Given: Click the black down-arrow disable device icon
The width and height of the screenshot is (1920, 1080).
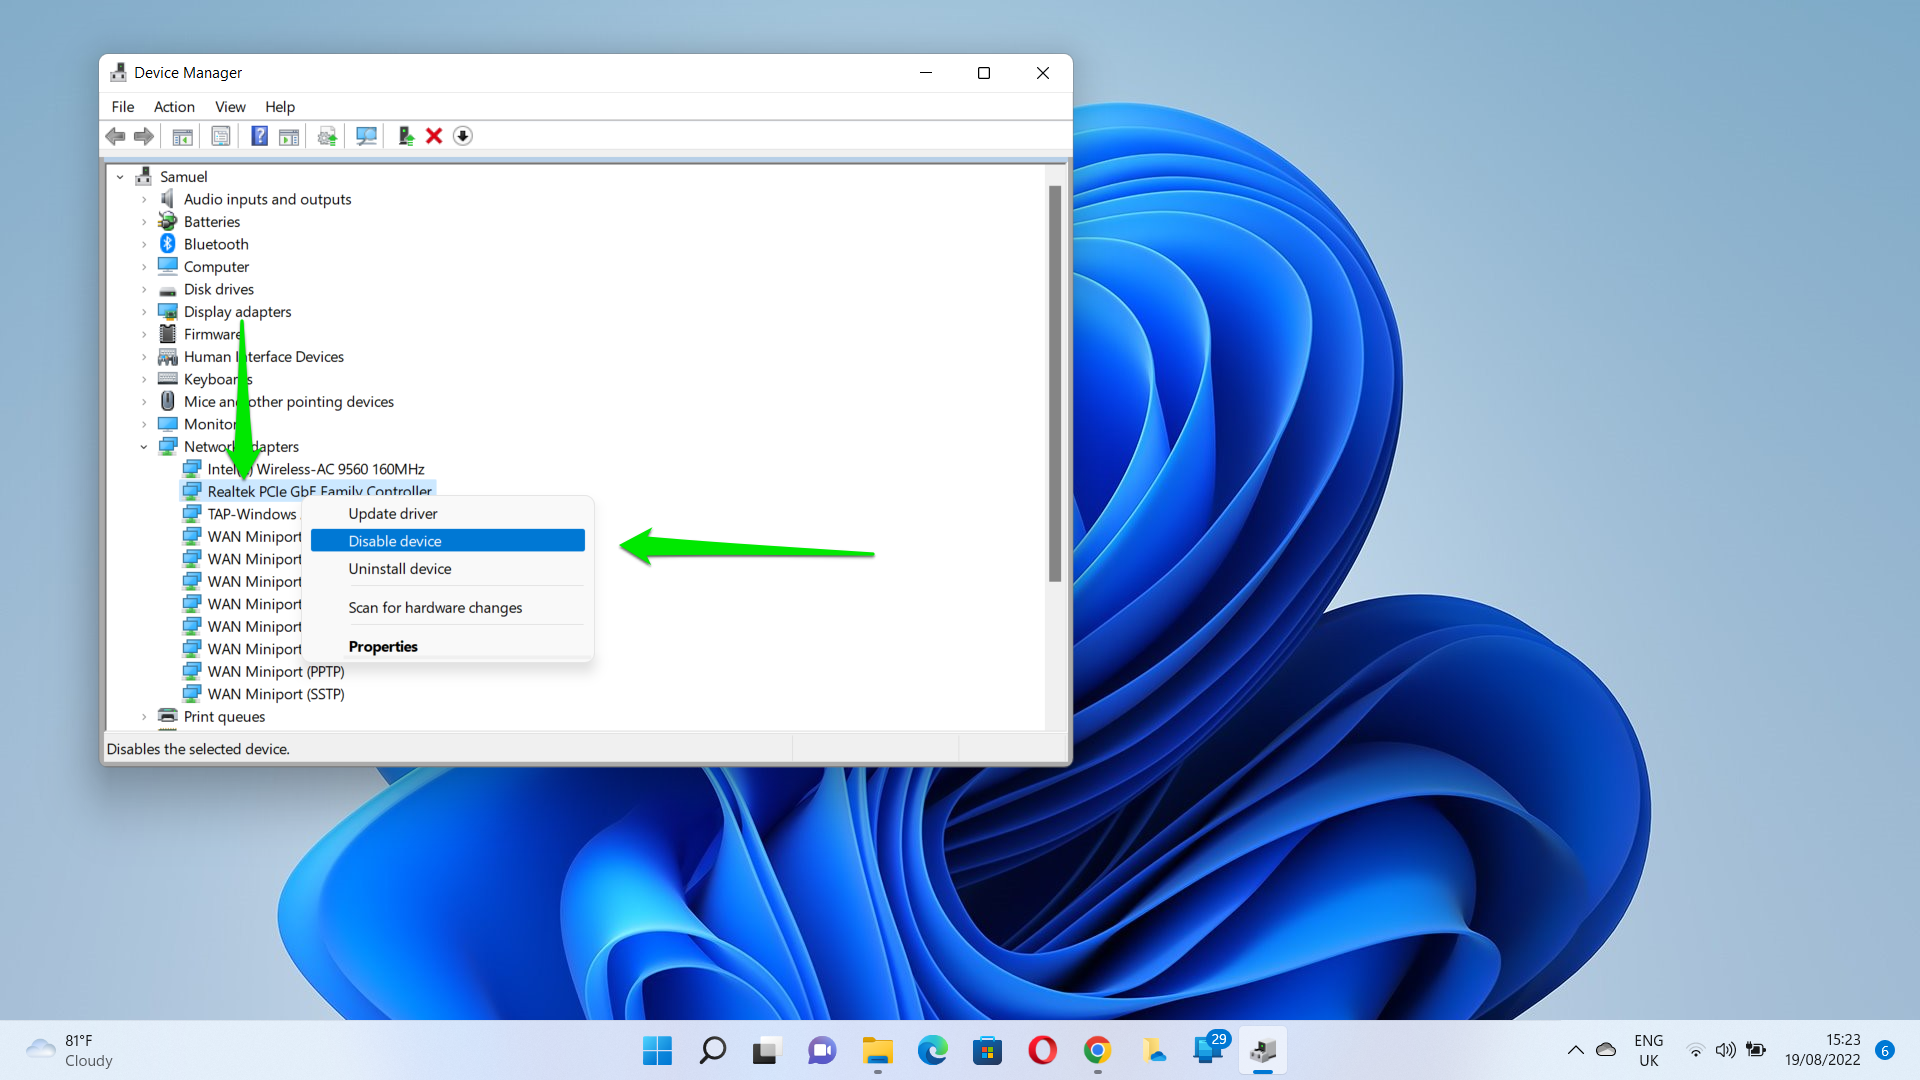Looking at the screenshot, I should pyautogui.click(x=462, y=136).
